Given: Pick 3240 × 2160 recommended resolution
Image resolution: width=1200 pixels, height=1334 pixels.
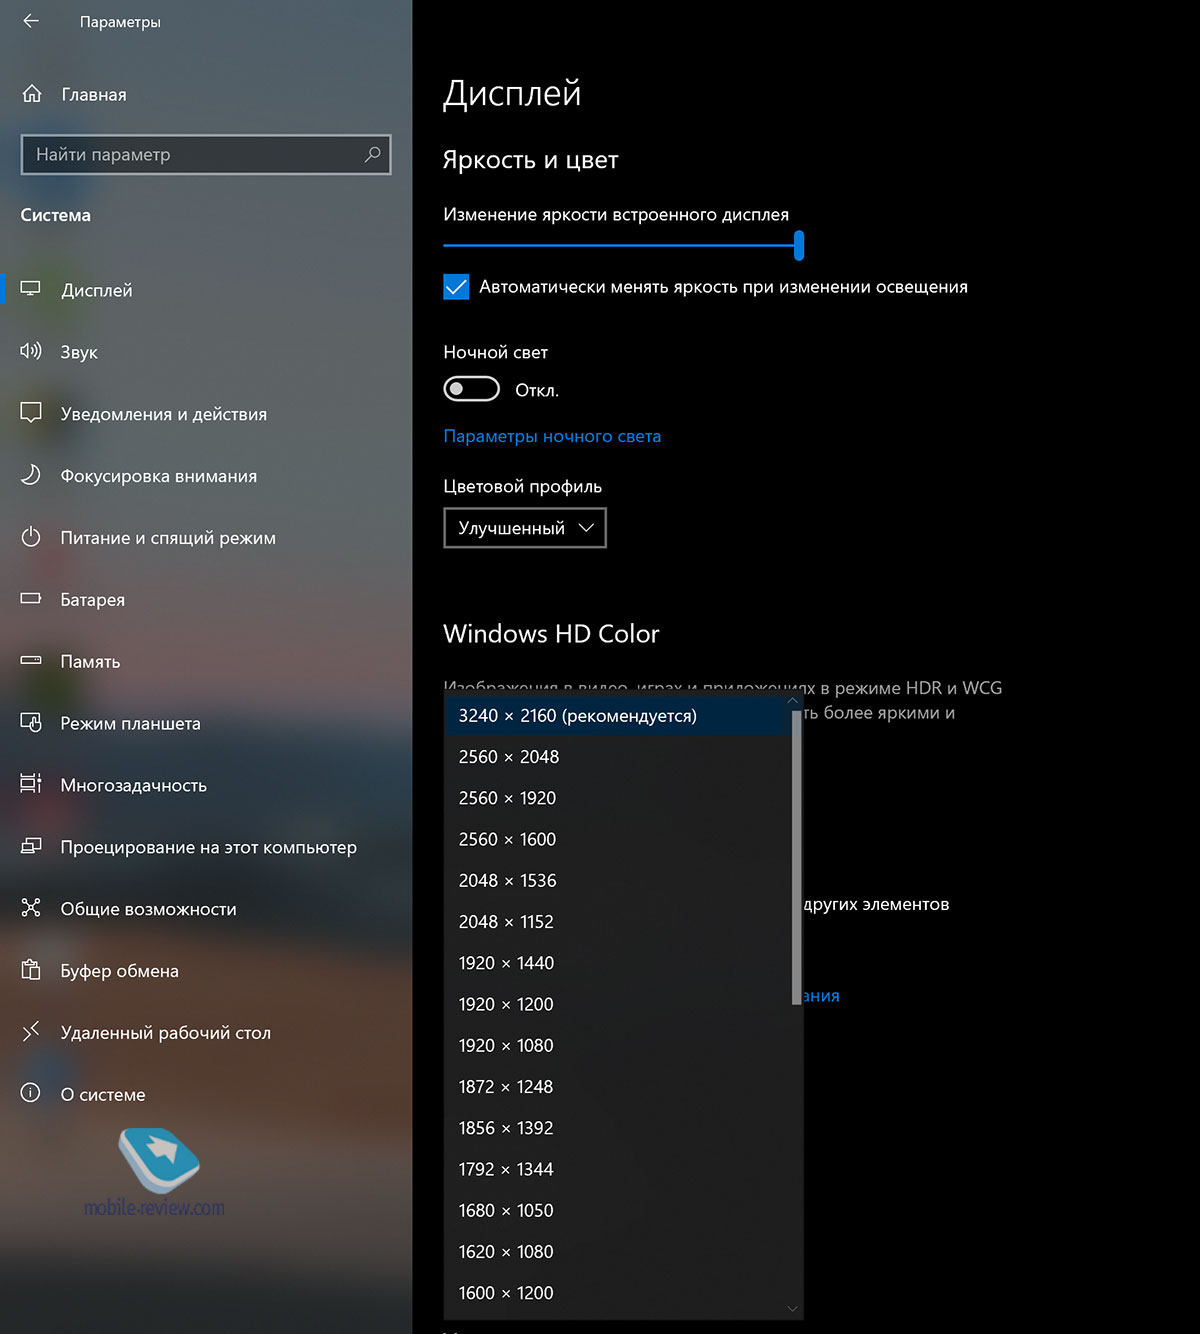Looking at the screenshot, I should click(577, 716).
